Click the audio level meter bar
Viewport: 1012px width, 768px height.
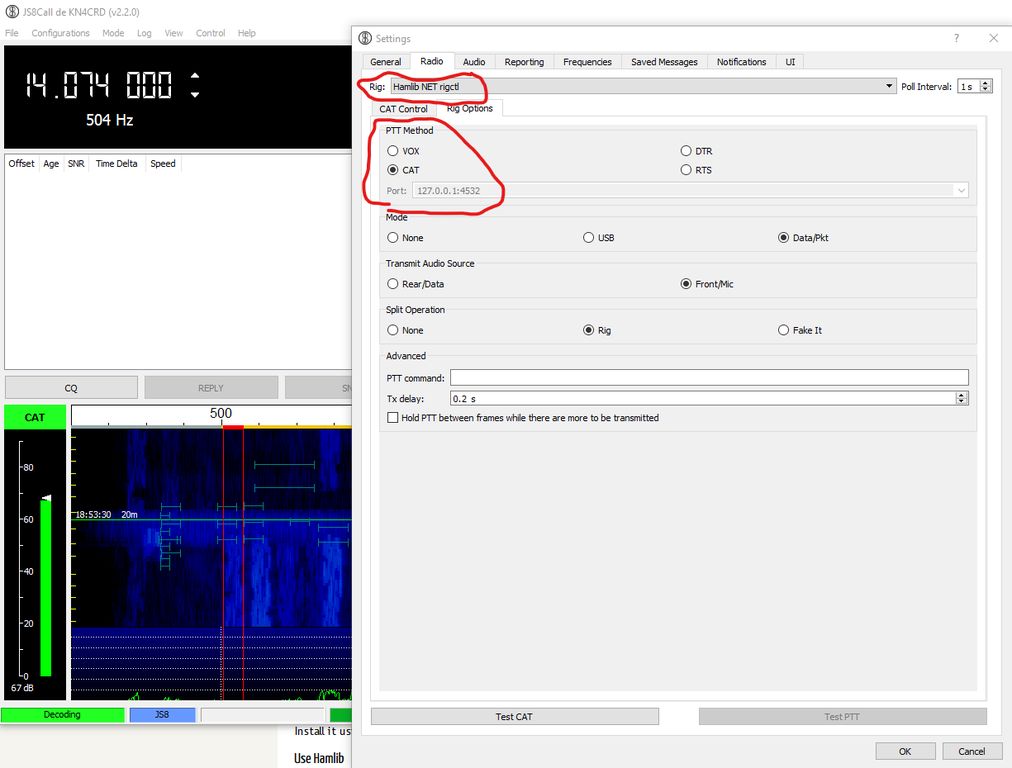tap(46, 586)
